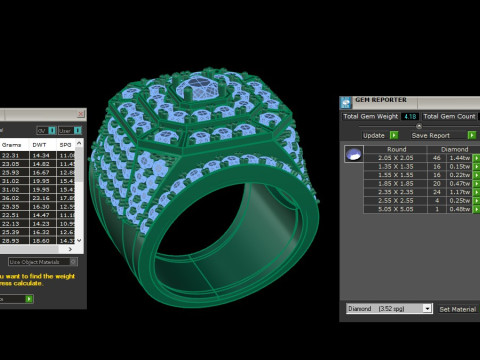The image size is (480, 360).
Task: Click the scroll right arrow under weight table
Action: 70,249
